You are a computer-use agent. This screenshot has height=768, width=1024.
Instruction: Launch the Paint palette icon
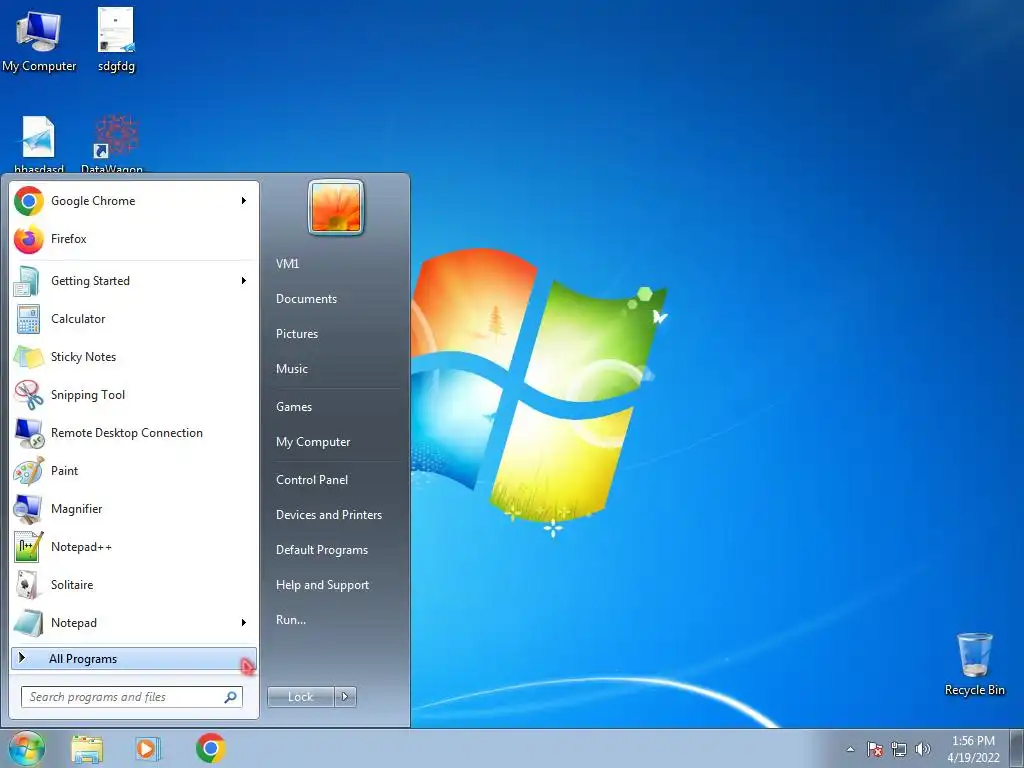coord(29,471)
